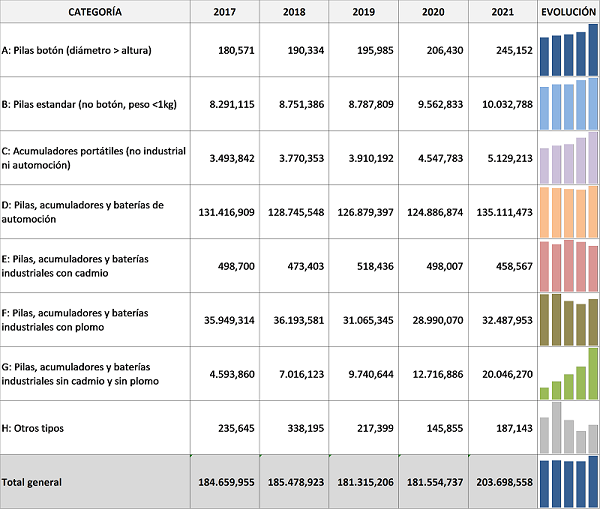Screen dimensions: 600x509
Task: Click the total cell 203.698,558
Action: click(x=504, y=482)
